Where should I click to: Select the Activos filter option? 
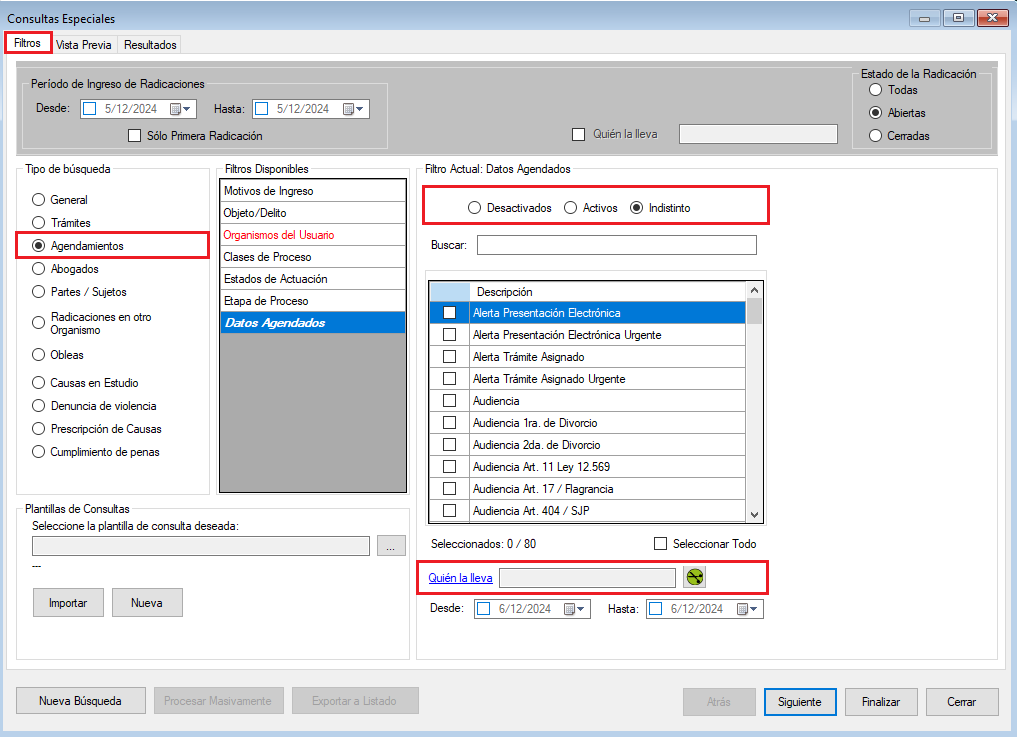[x=571, y=208]
